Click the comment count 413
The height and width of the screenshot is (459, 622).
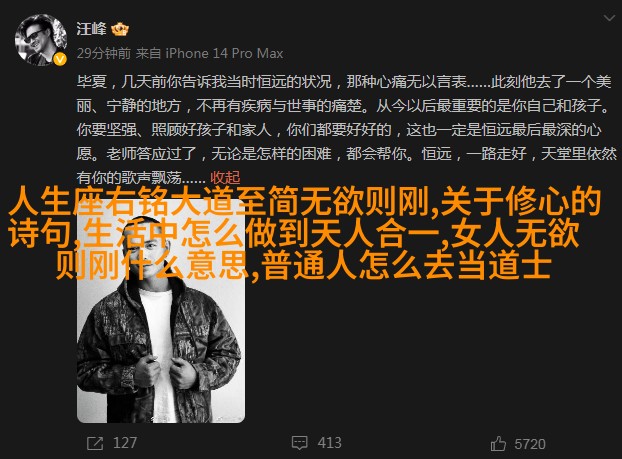(330, 443)
